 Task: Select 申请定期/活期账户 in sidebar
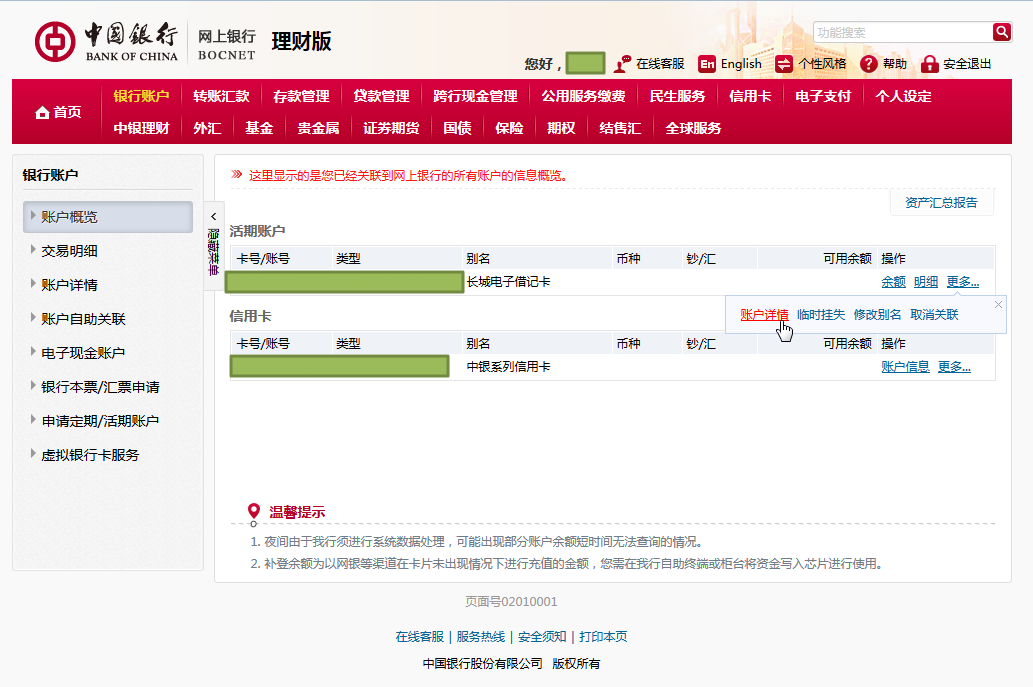pos(100,421)
